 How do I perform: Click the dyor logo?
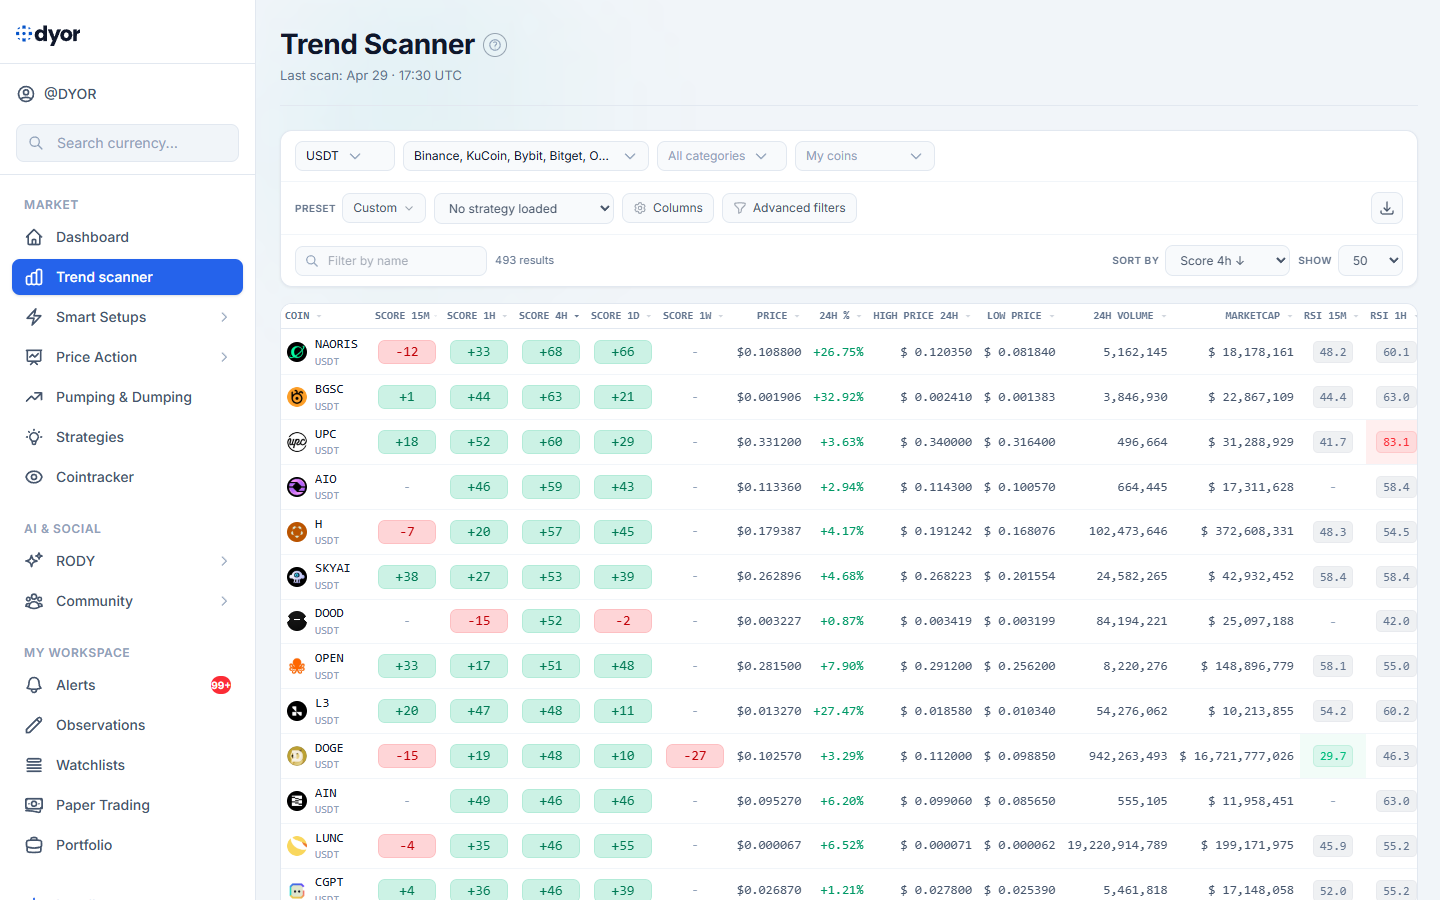tap(48, 34)
